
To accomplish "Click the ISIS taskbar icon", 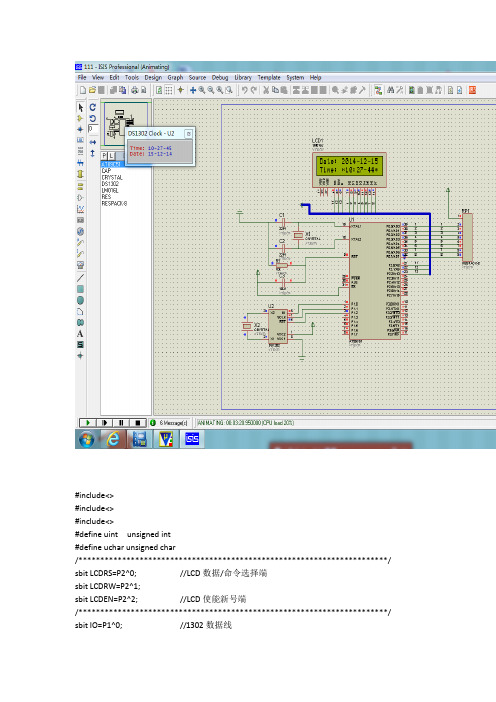I will pyautogui.click(x=192, y=439).
